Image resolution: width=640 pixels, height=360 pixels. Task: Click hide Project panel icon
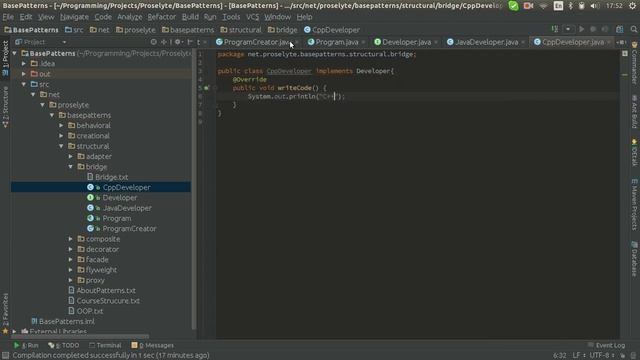click(190, 42)
